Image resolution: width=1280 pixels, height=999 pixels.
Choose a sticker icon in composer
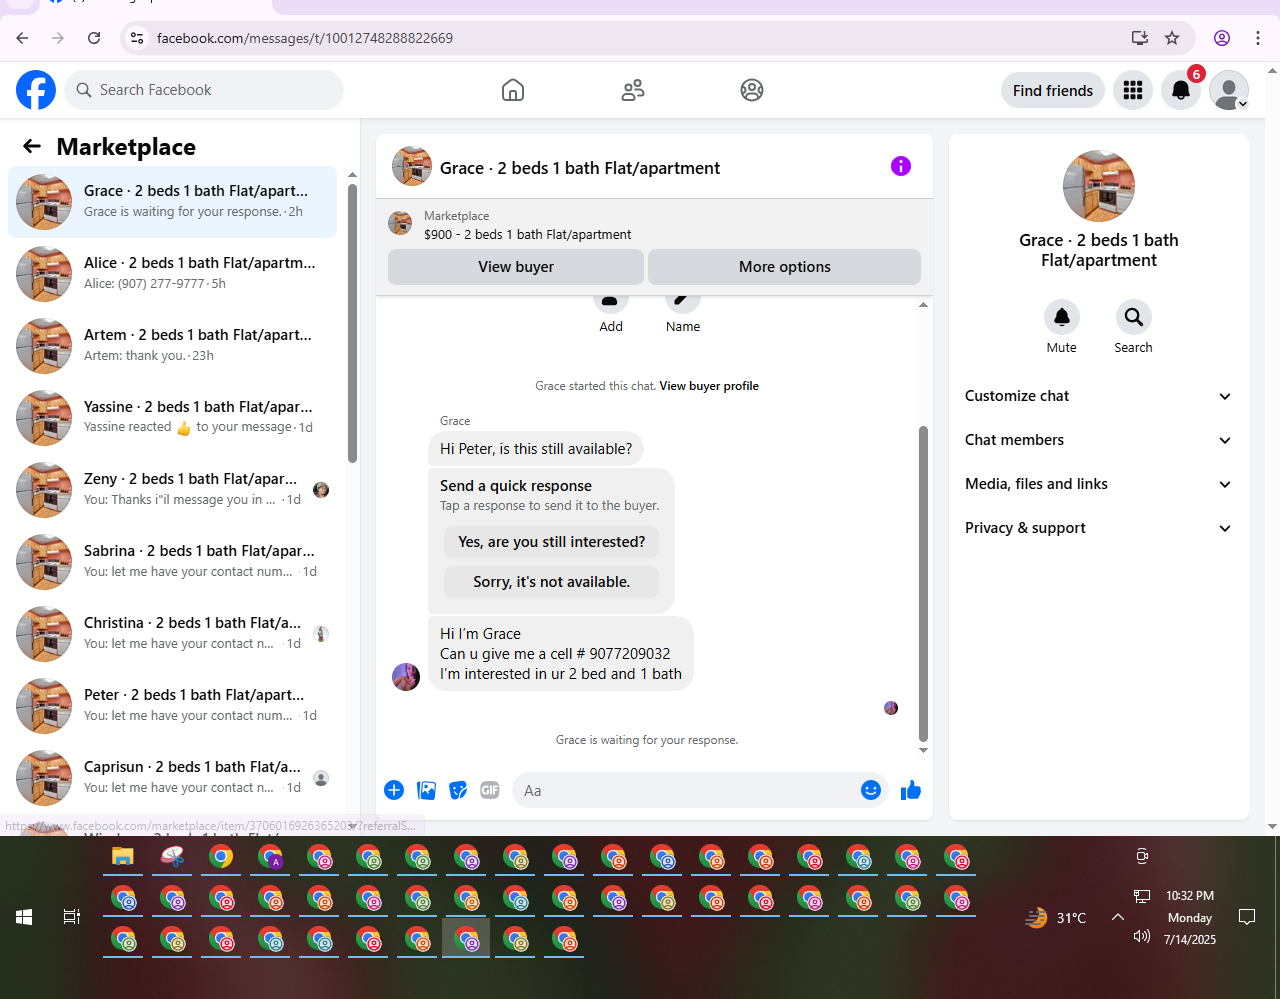pos(458,790)
